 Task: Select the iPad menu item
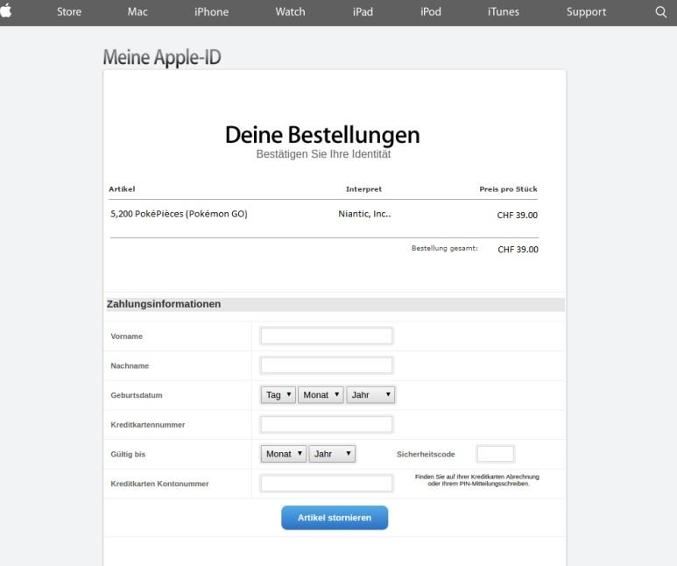[363, 12]
